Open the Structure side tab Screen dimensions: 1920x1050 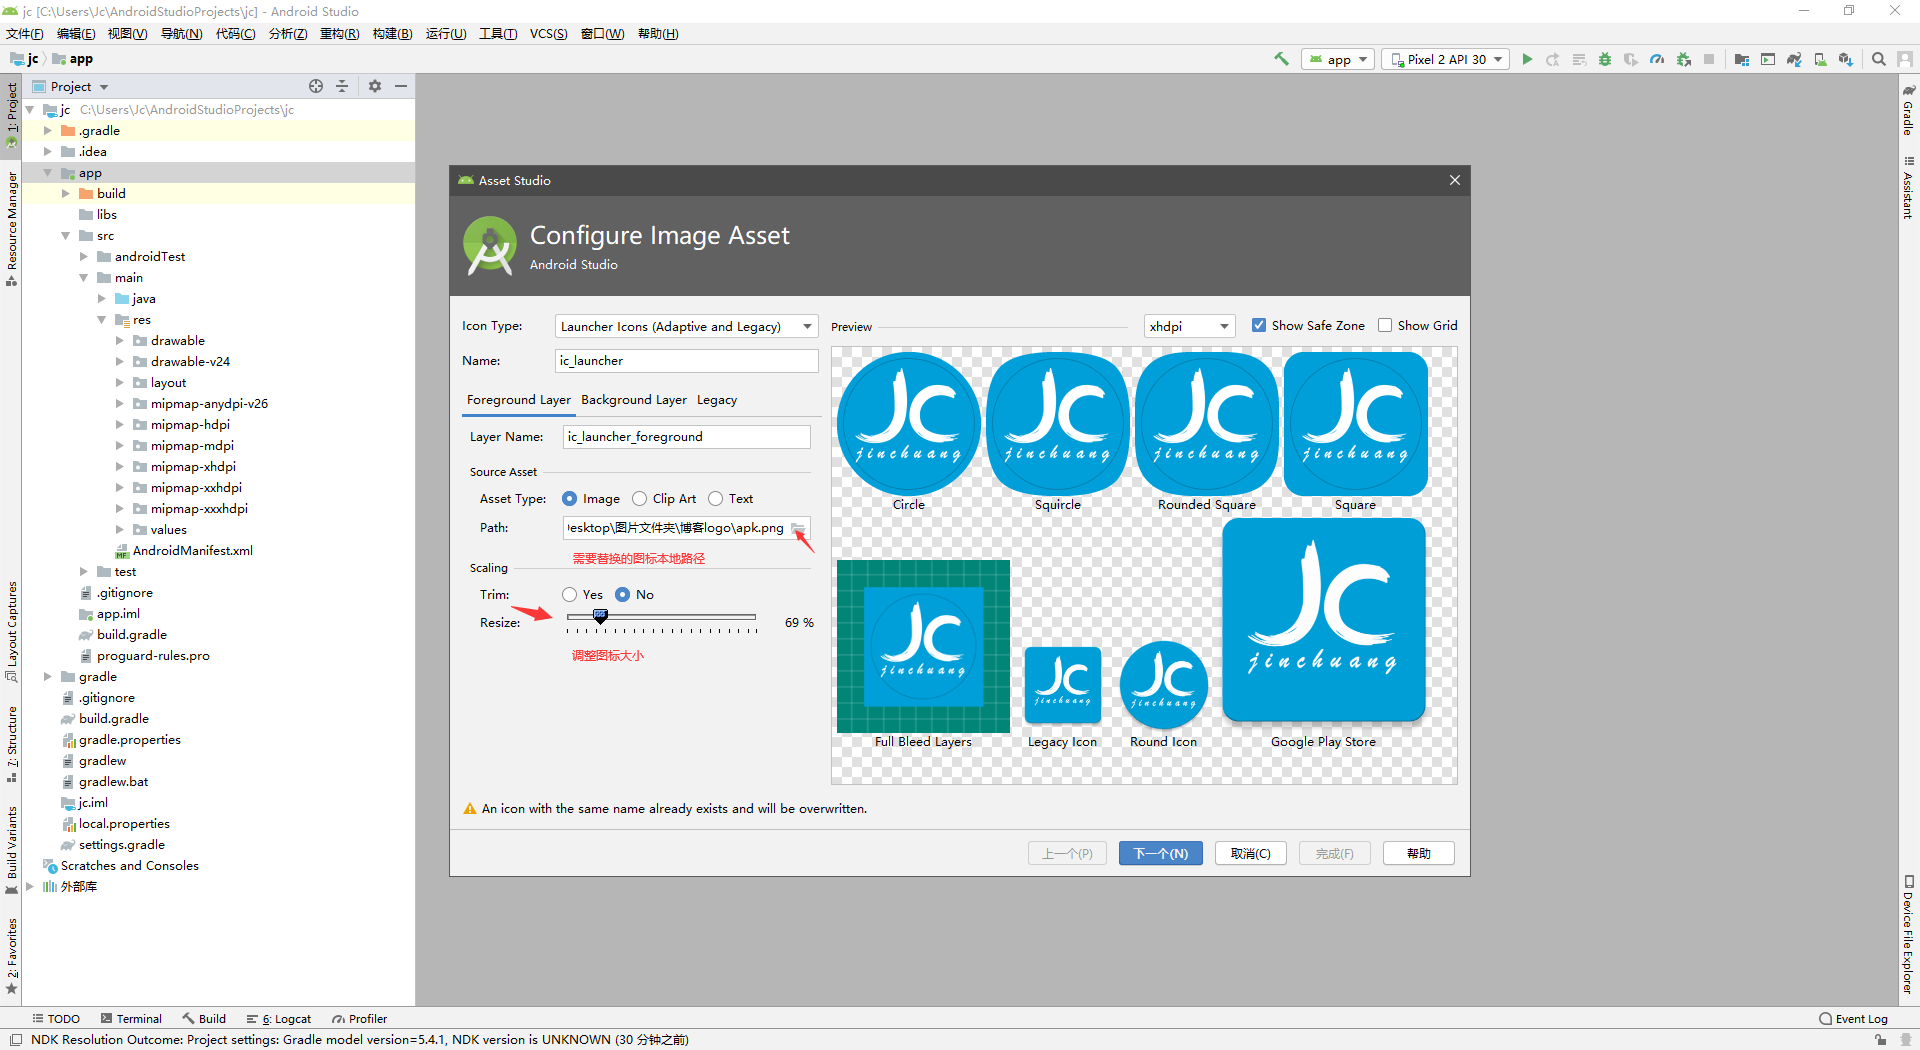(x=12, y=744)
